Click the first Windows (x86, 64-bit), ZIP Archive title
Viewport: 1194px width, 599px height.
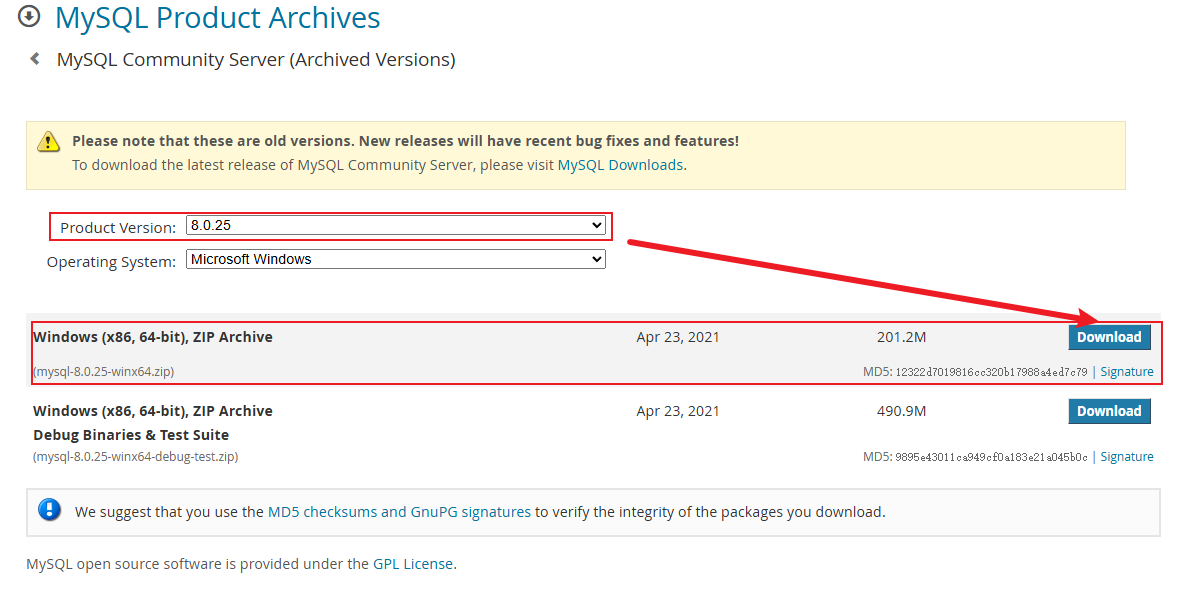[x=153, y=337]
